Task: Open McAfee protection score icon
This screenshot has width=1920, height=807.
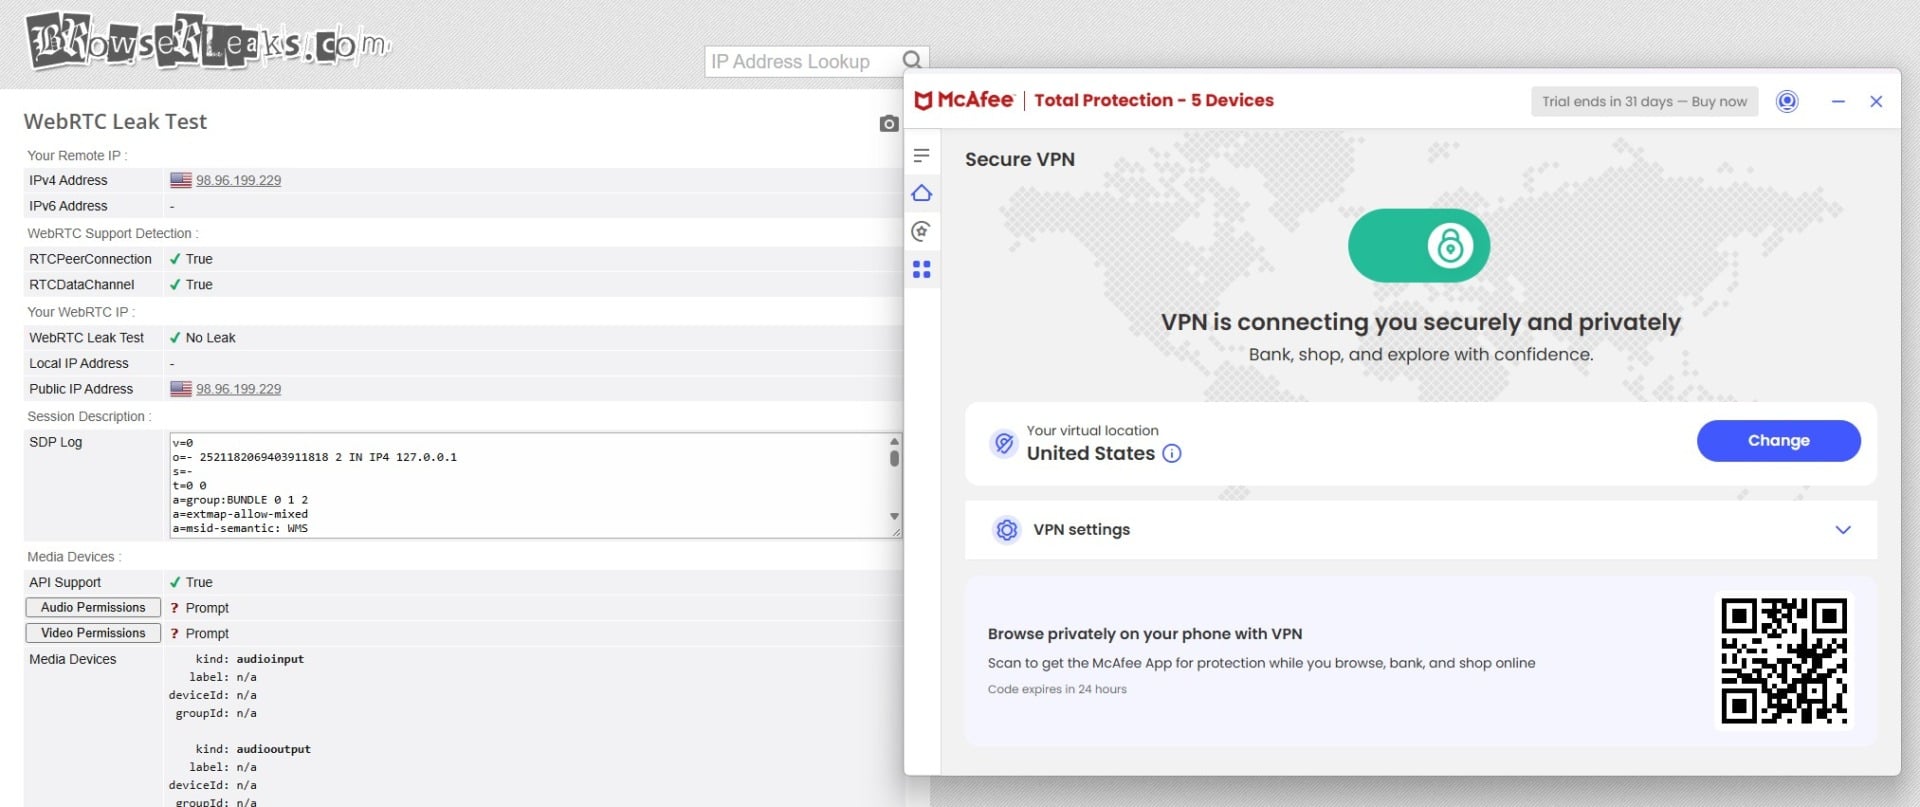Action: point(921,231)
